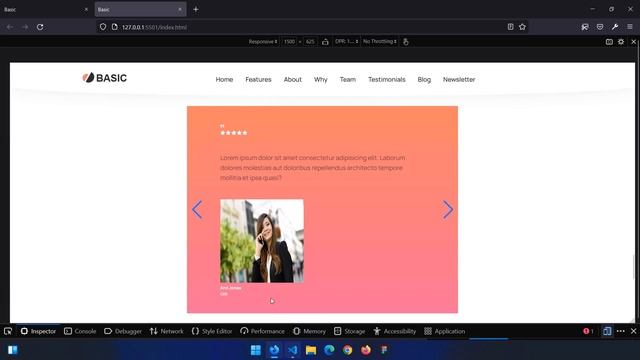Screen dimensions: 640x360
Task: Rotate the responsive viewport
Action: (x=325, y=42)
